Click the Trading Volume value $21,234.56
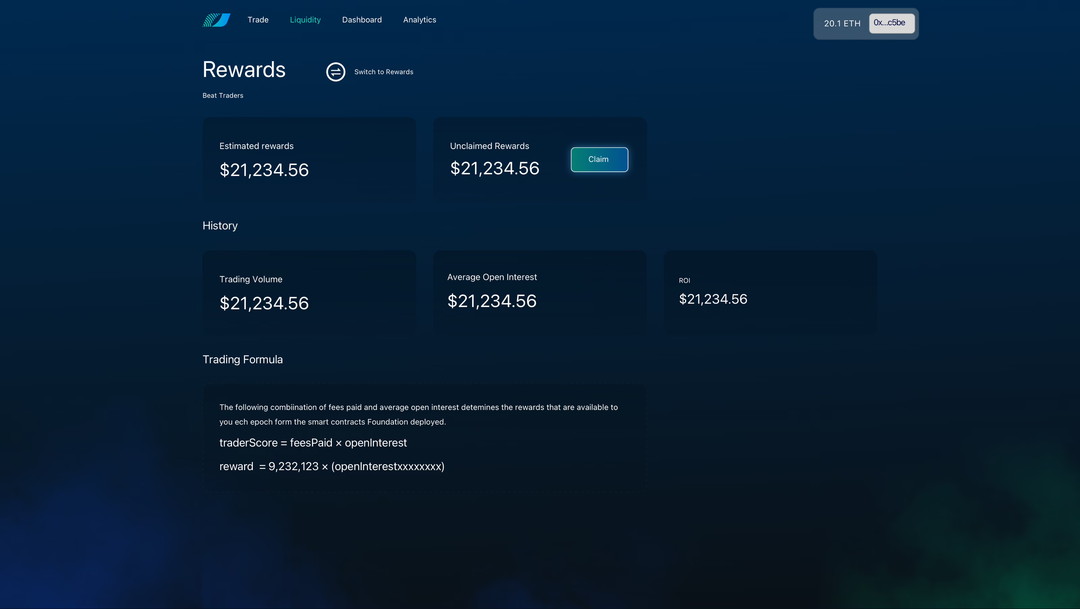The height and width of the screenshot is (609, 1080). (264, 304)
